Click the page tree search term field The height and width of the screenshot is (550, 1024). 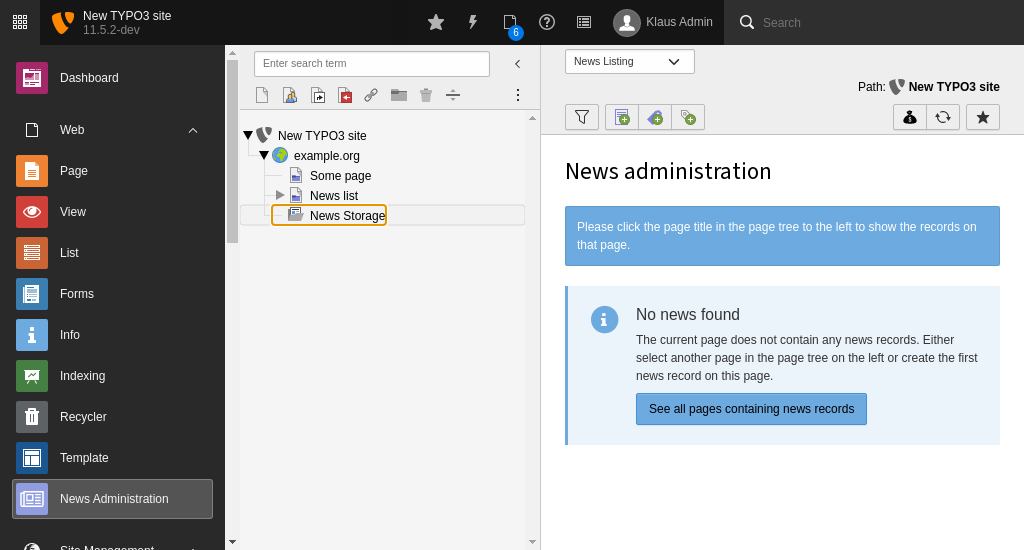tap(371, 64)
